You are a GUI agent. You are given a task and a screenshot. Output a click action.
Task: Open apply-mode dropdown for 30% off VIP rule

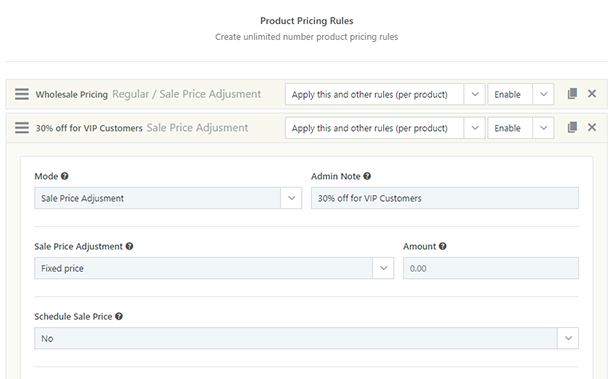coord(385,128)
